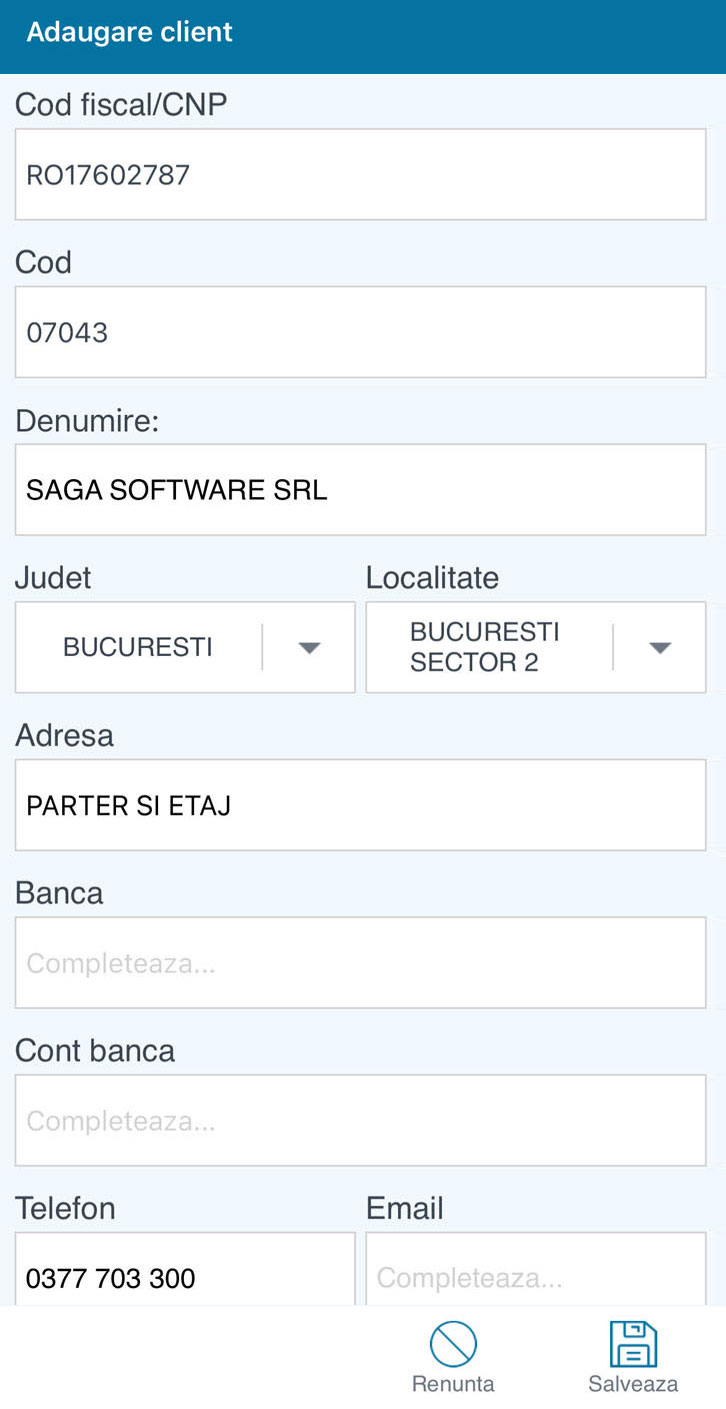Expand the Localitate dropdown arrow

(x=659, y=648)
